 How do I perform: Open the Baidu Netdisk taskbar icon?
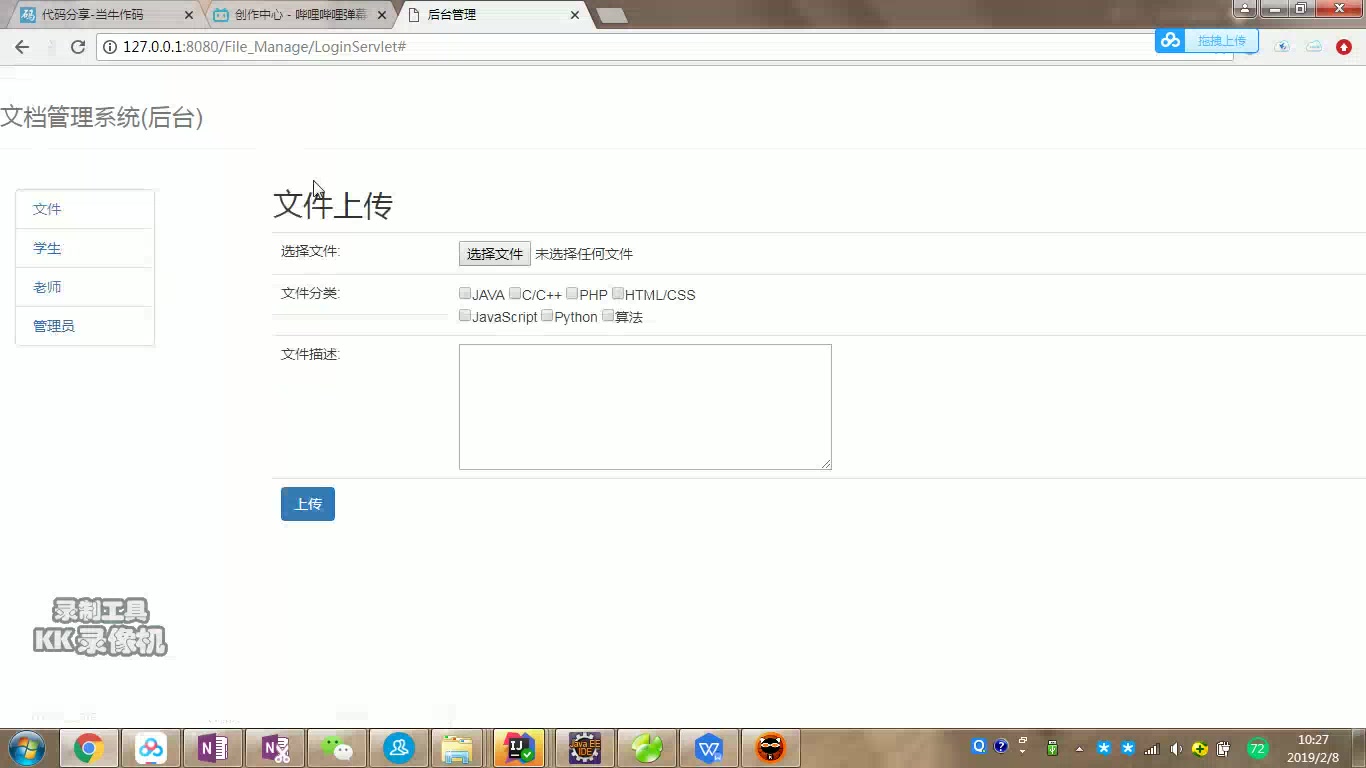coord(152,747)
